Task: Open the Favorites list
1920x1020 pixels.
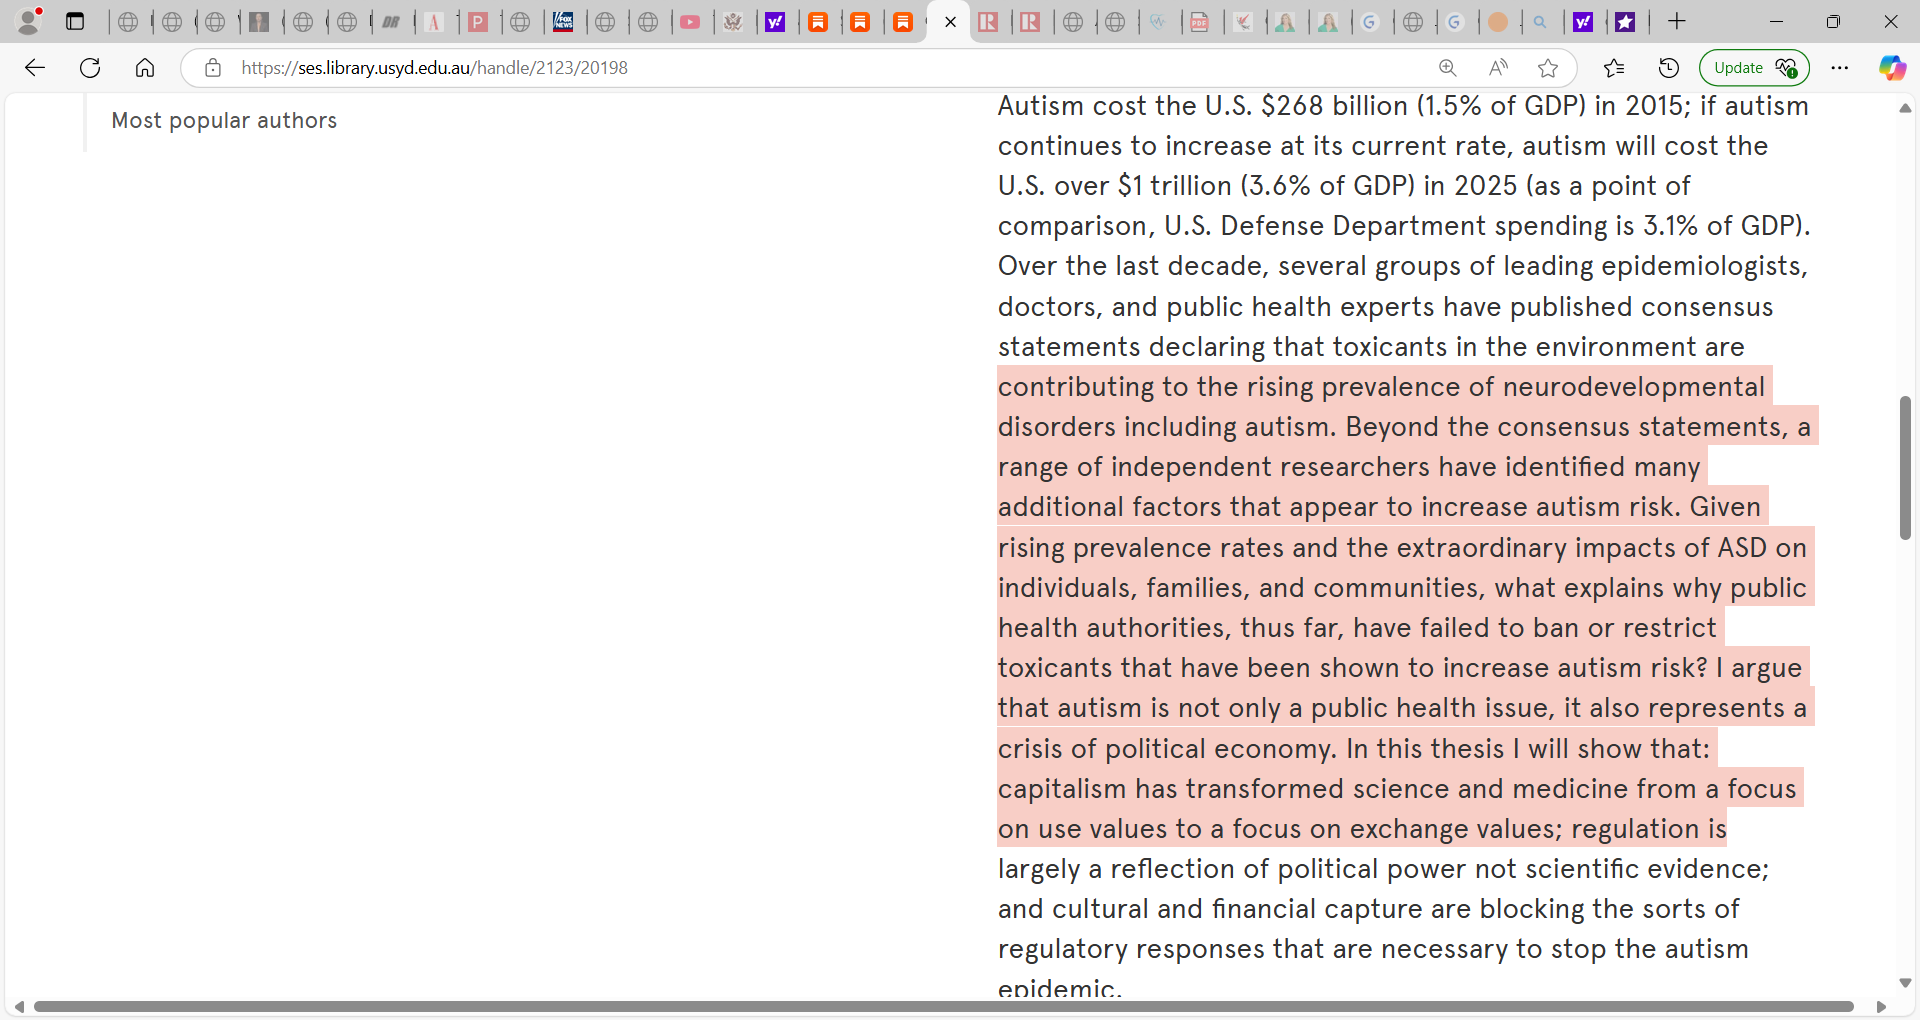Action: pos(1614,68)
